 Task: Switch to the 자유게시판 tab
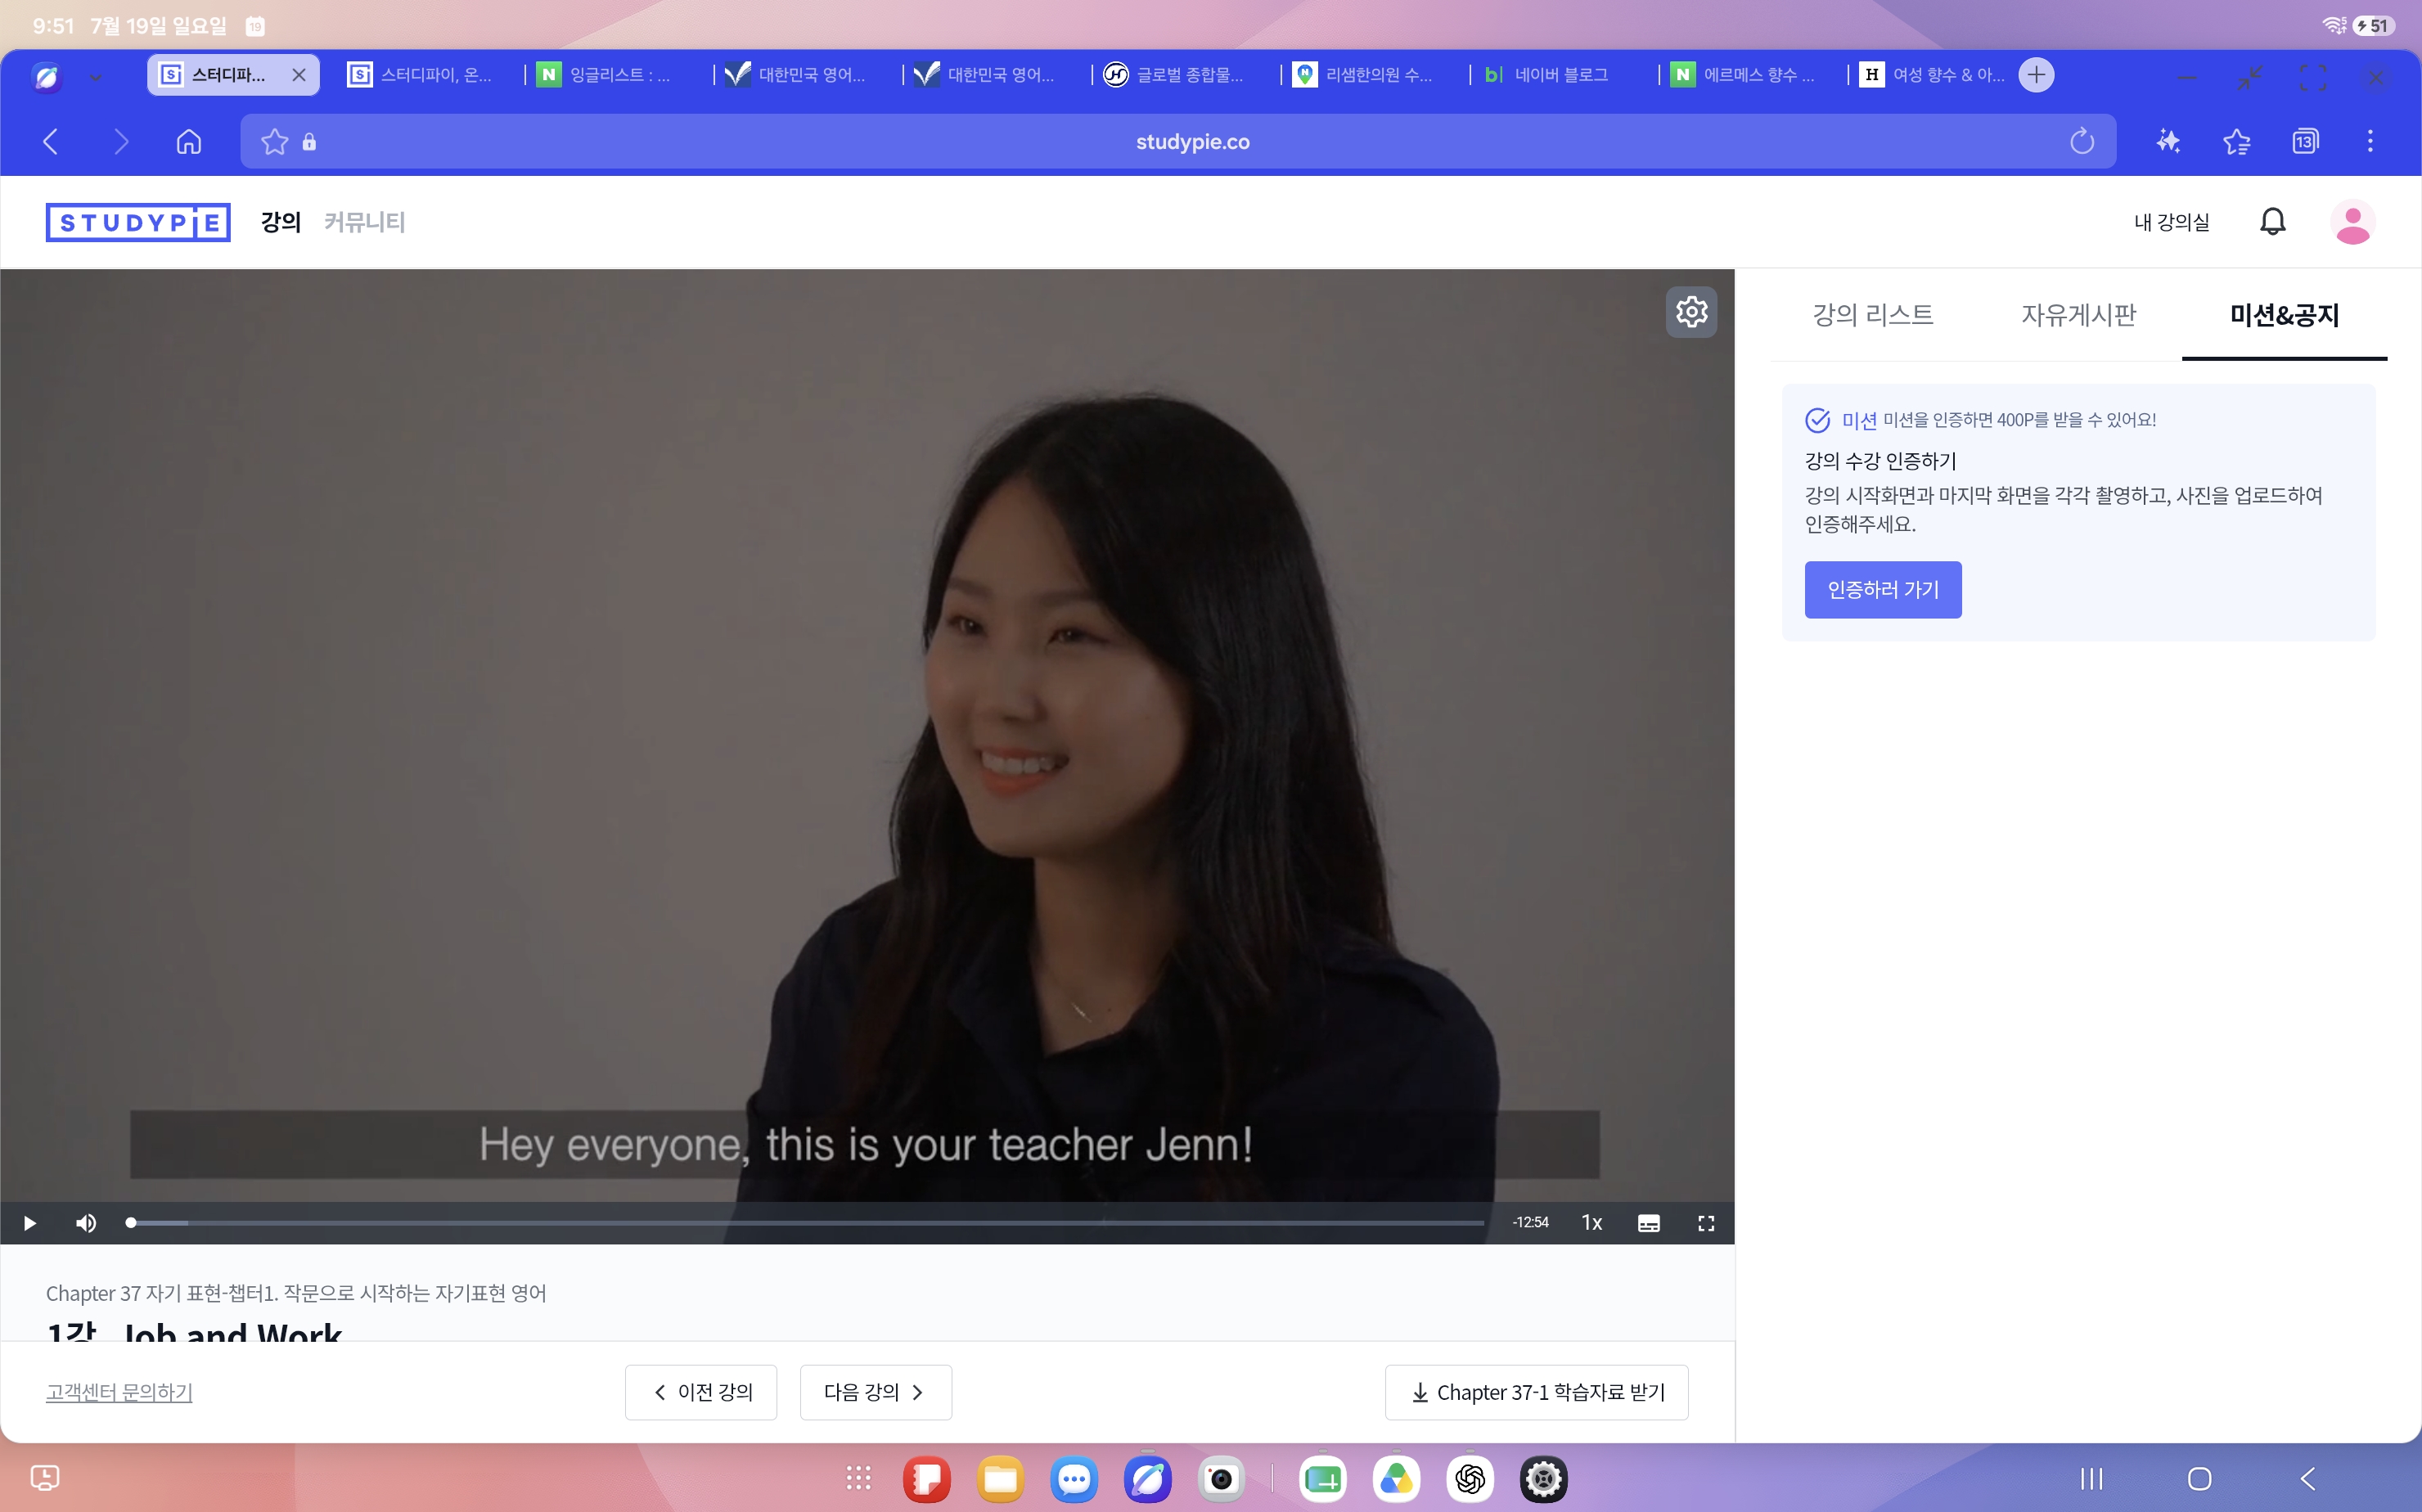(2079, 315)
